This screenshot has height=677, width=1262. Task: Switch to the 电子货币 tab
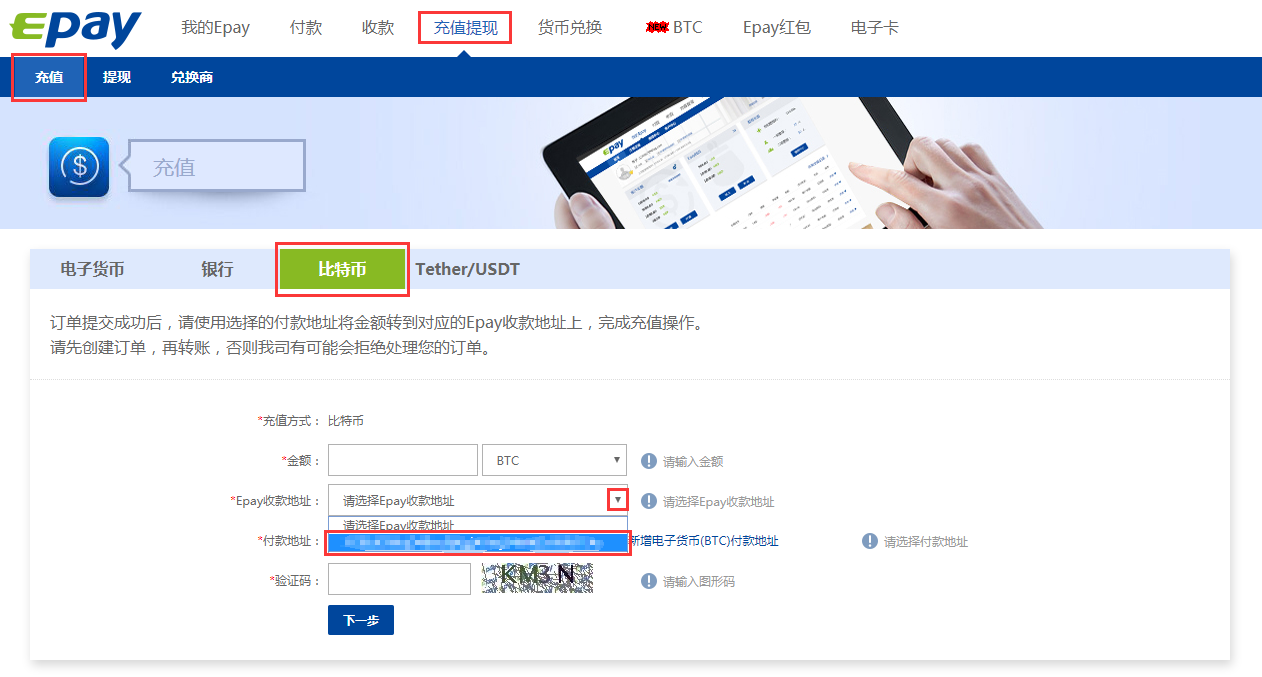92,269
